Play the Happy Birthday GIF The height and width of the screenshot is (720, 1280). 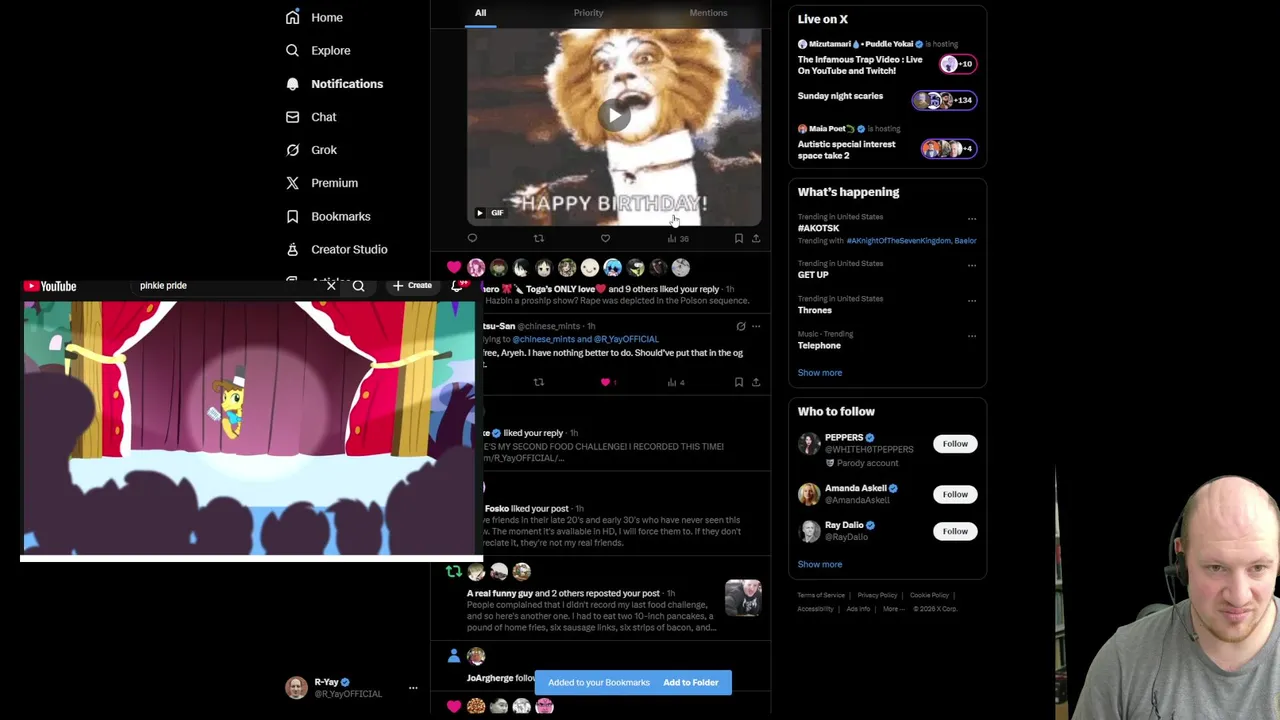click(614, 115)
